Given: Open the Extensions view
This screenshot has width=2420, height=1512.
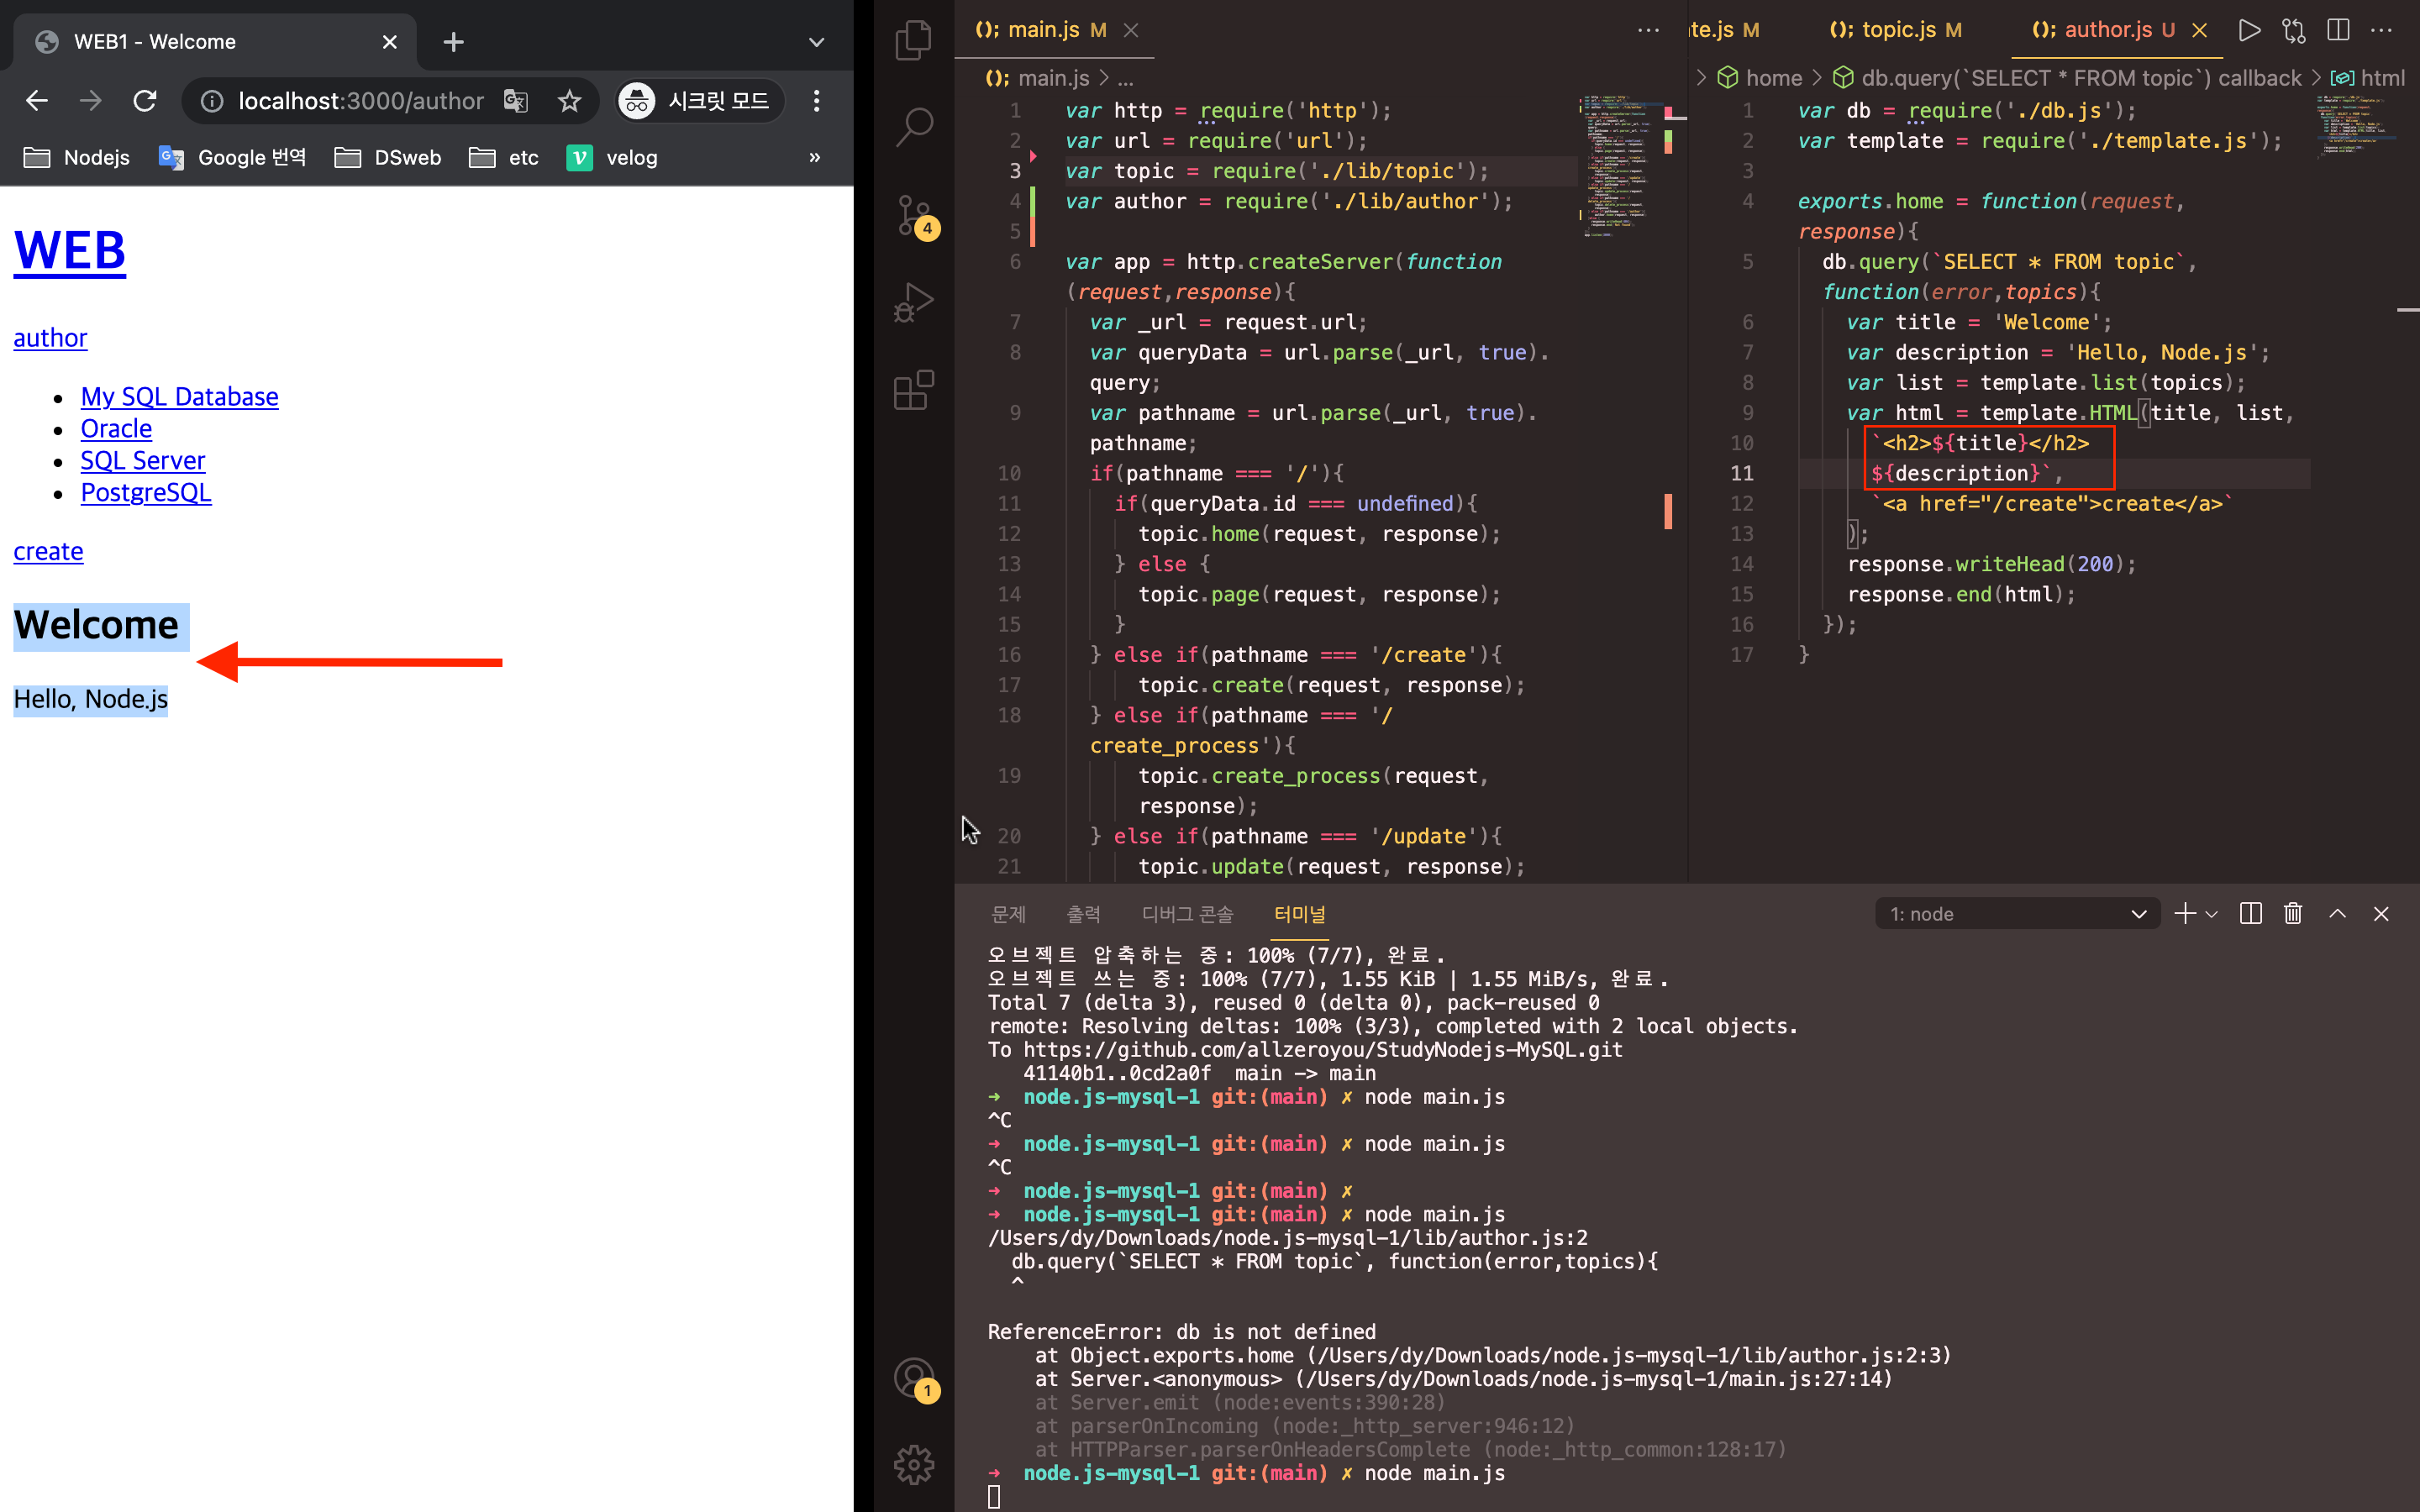Looking at the screenshot, I should [913, 390].
